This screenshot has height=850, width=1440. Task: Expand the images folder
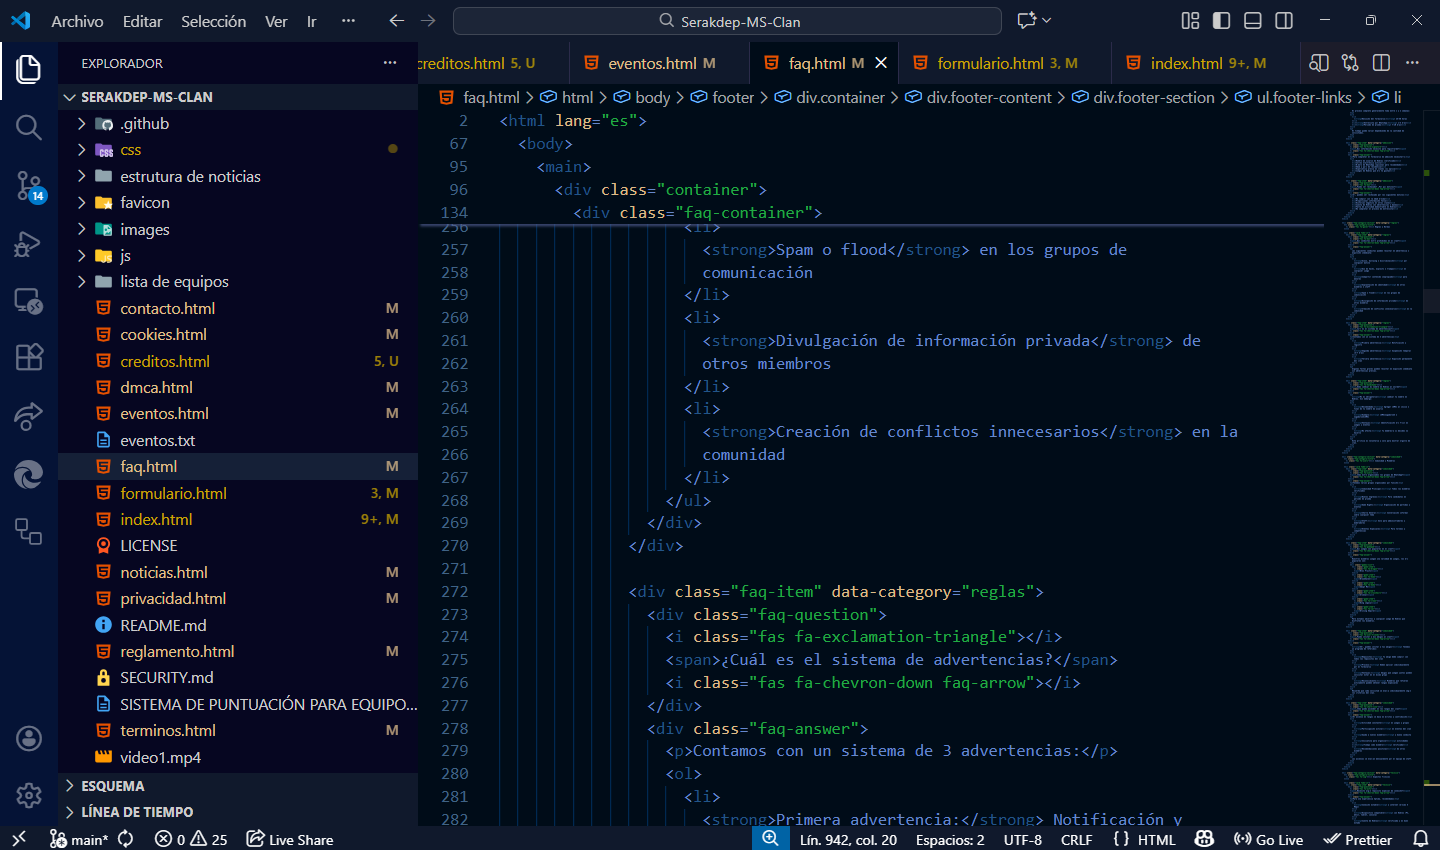[144, 229]
